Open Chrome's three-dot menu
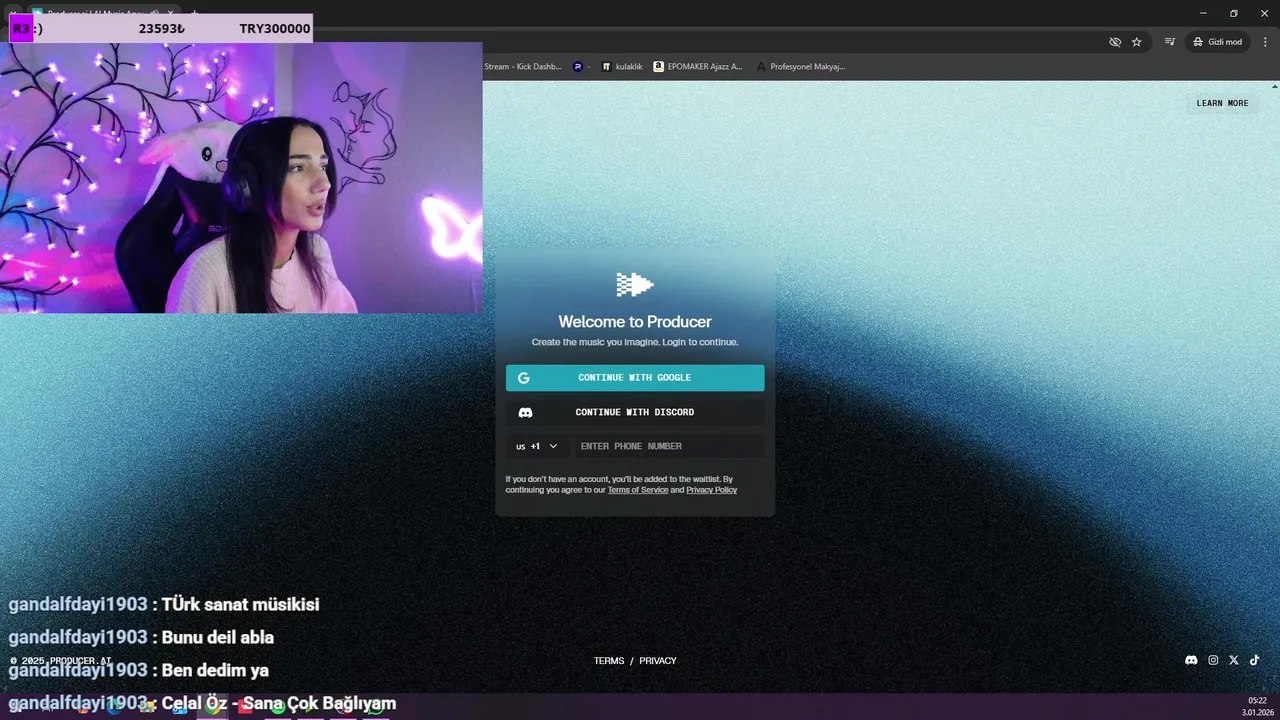Viewport: 1280px width, 720px height. tap(1265, 42)
